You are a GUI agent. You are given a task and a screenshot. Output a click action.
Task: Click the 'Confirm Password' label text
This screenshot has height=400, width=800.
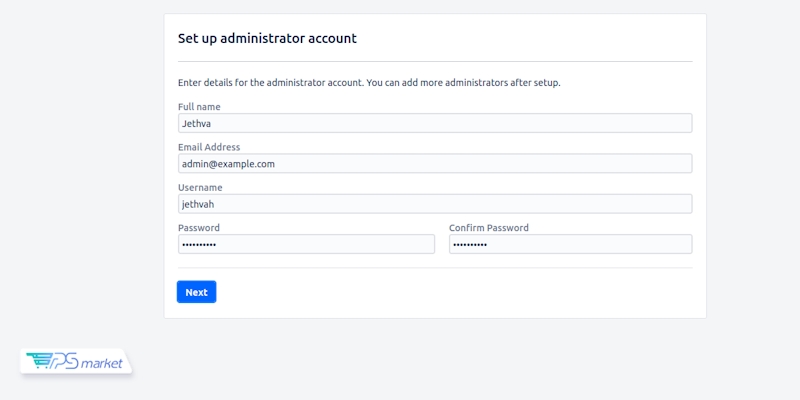(x=489, y=228)
